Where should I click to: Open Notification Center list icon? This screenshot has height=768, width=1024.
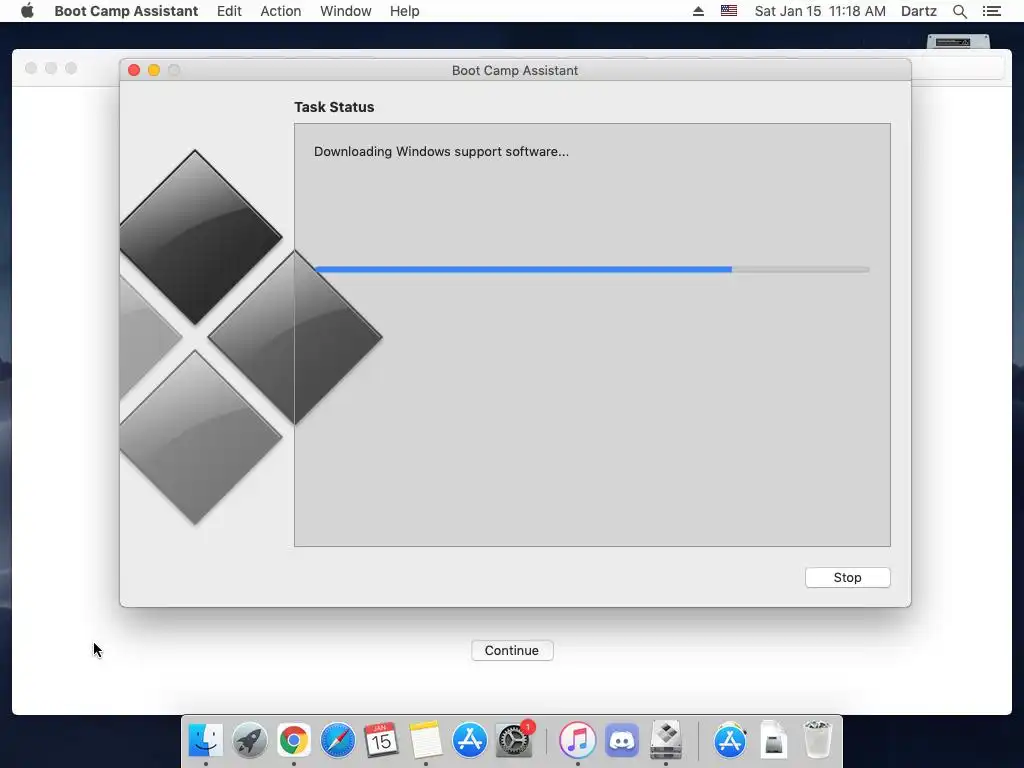click(991, 11)
